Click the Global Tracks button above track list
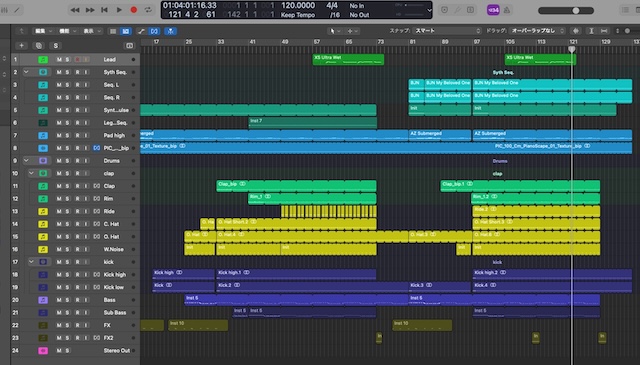Image resolution: width=640 pixels, height=365 pixels. (x=130, y=46)
